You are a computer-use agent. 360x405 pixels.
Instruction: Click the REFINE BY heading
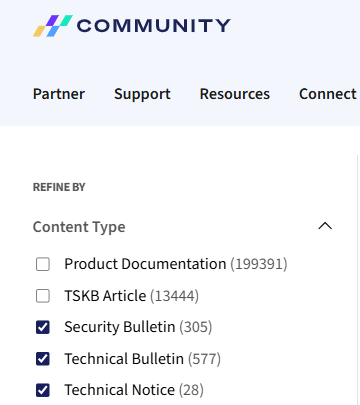59,187
